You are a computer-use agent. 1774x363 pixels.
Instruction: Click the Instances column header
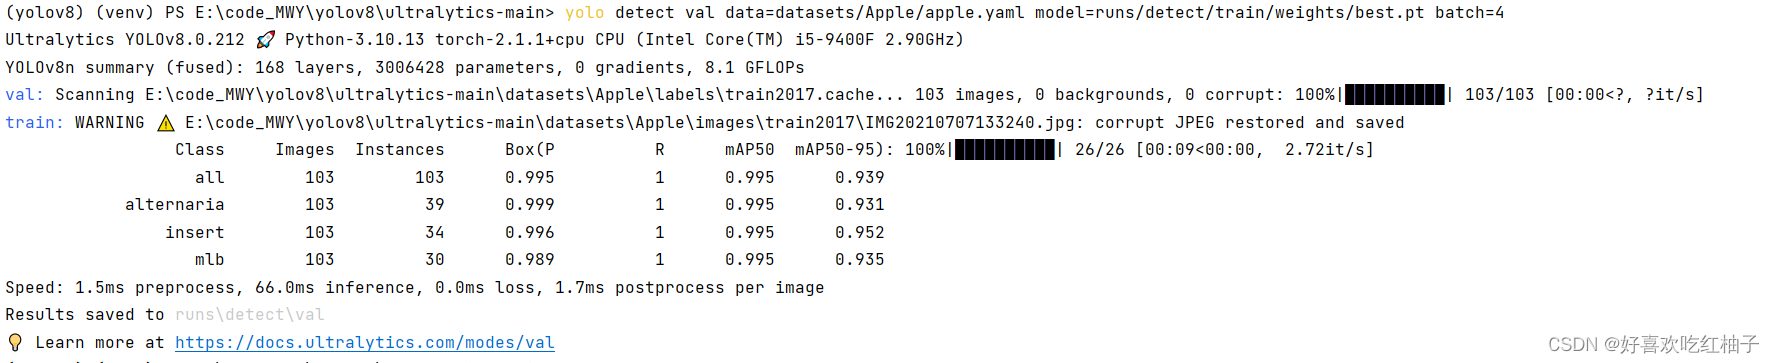click(x=400, y=149)
